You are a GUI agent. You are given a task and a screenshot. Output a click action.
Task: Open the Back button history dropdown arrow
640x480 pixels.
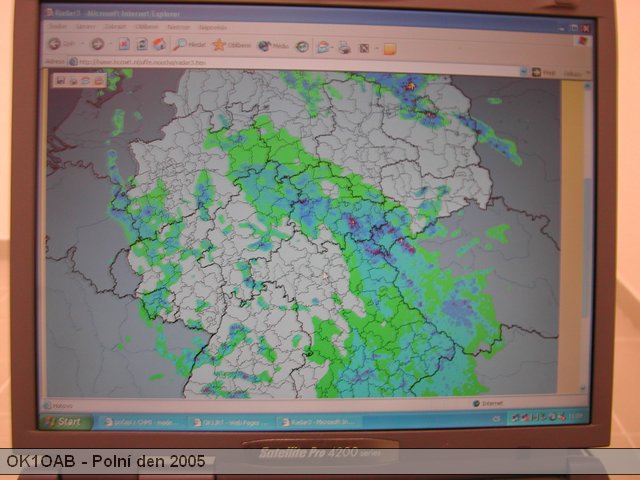82,44
